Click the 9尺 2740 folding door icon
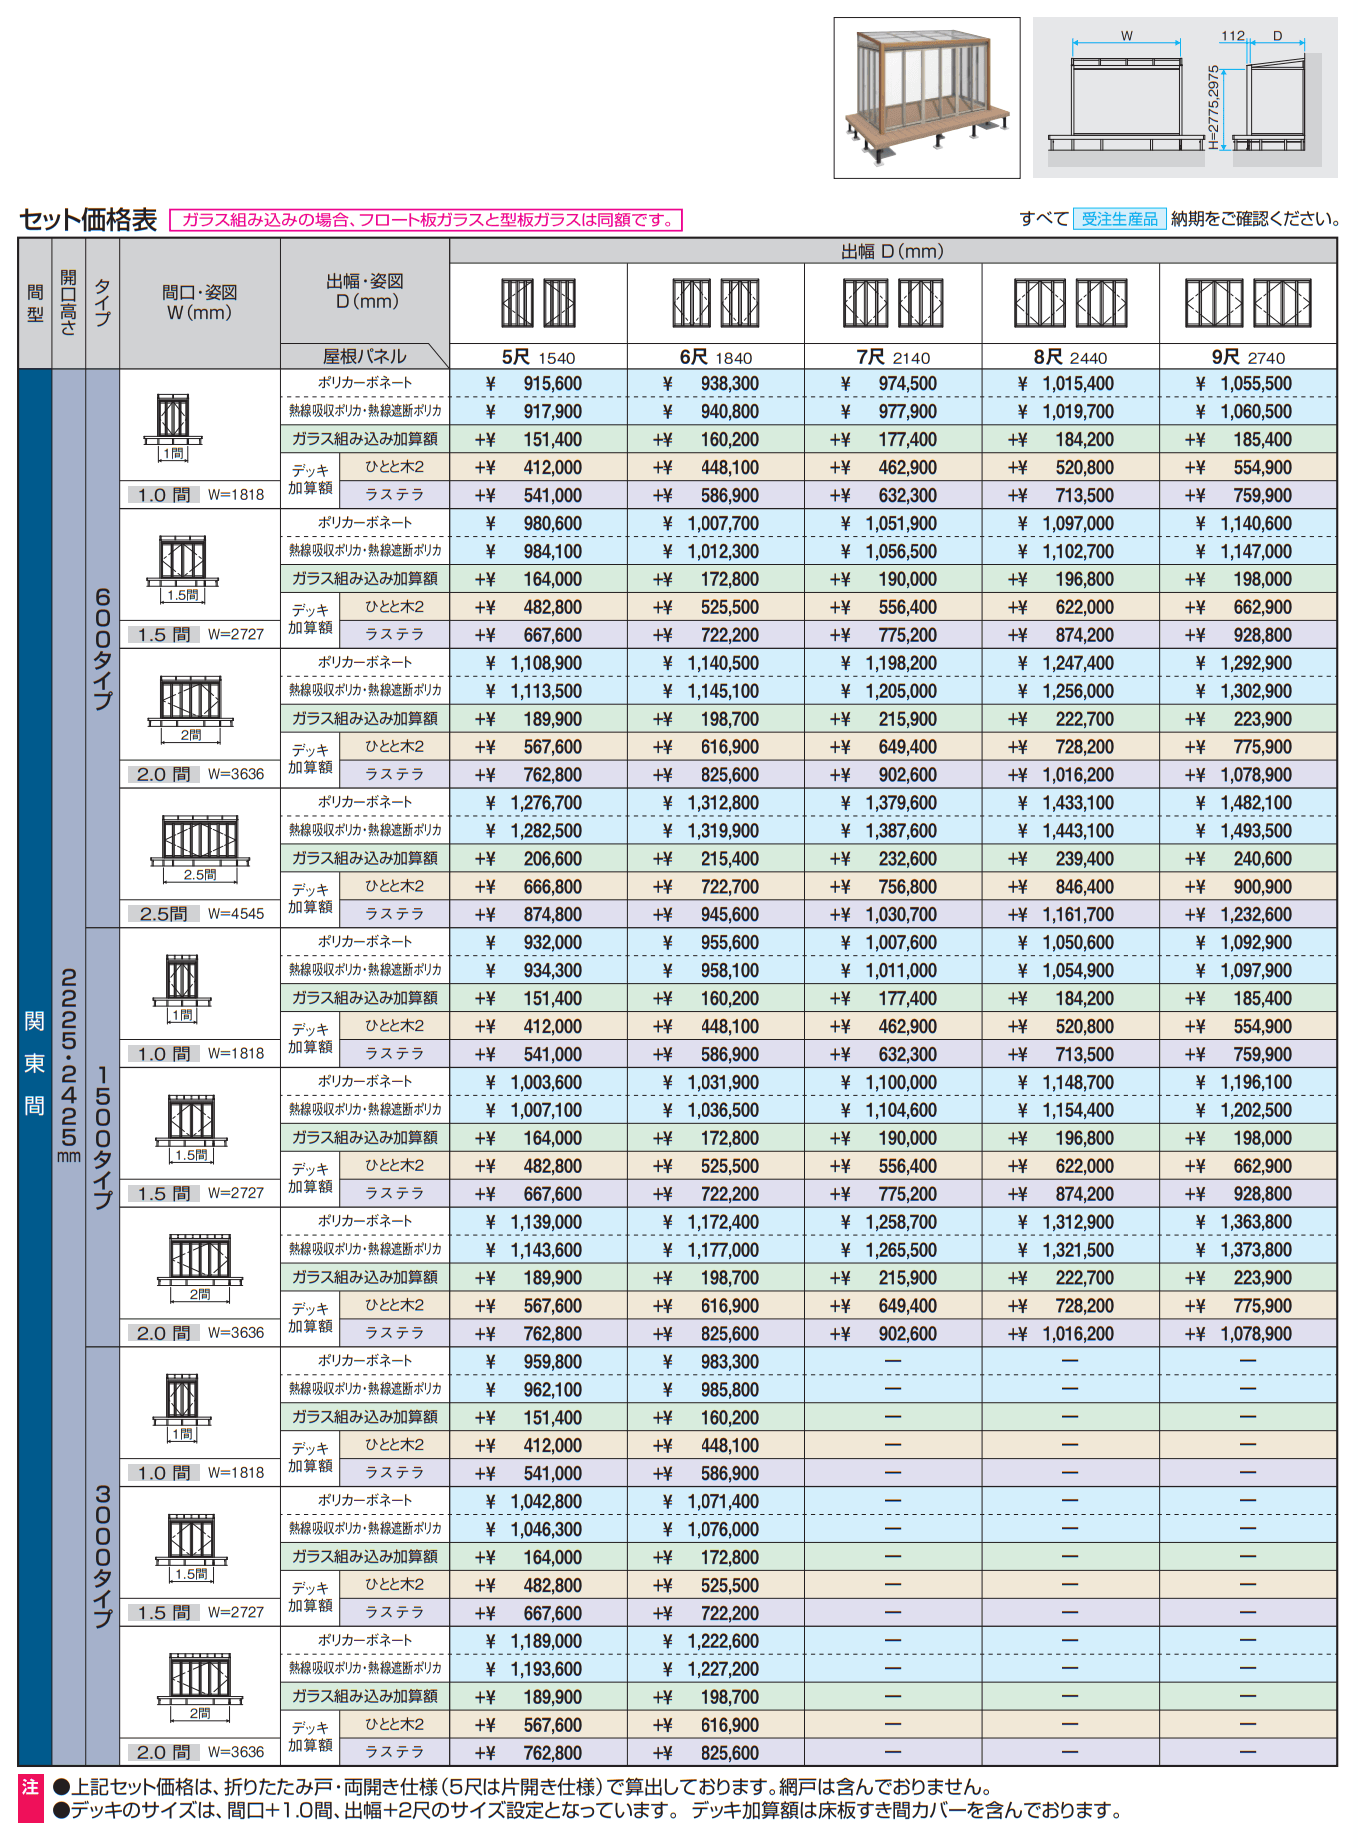The height and width of the screenshot is (1848, 1358). [x=1247, y=303]
